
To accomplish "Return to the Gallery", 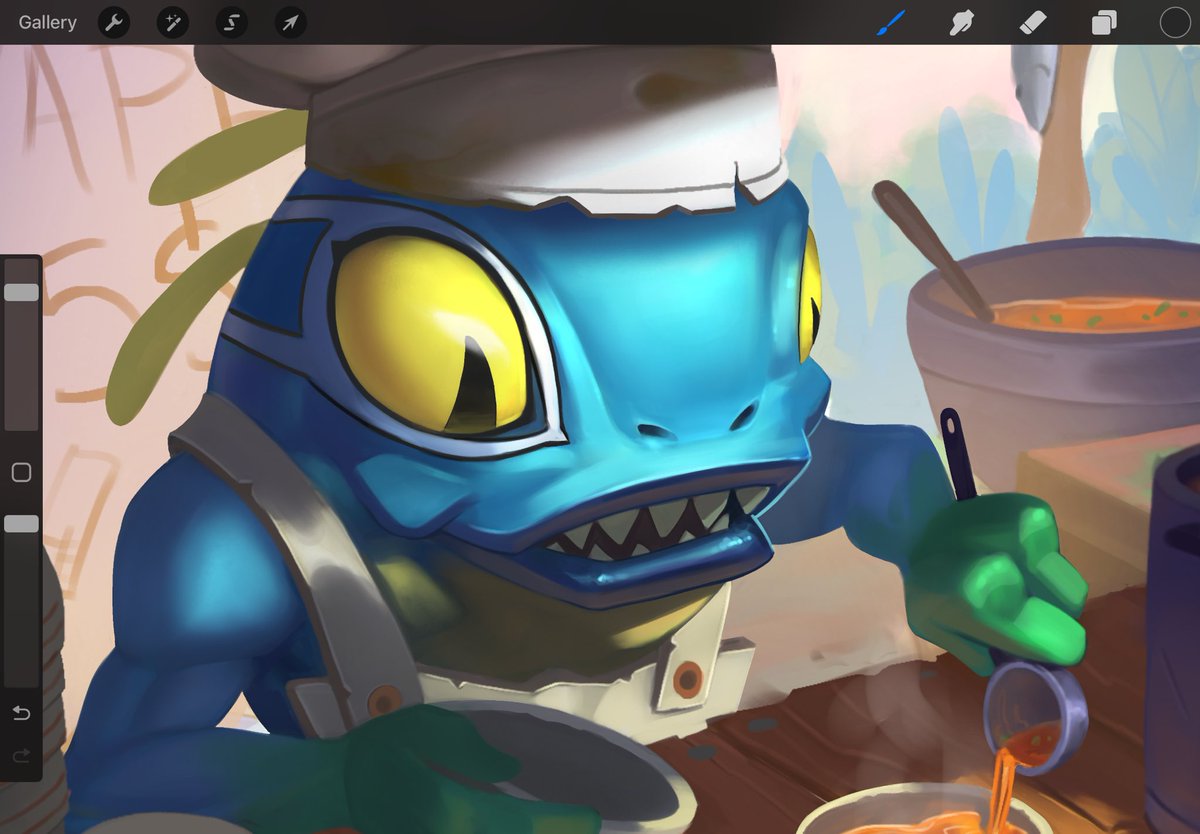I will (x=47, y=22).
